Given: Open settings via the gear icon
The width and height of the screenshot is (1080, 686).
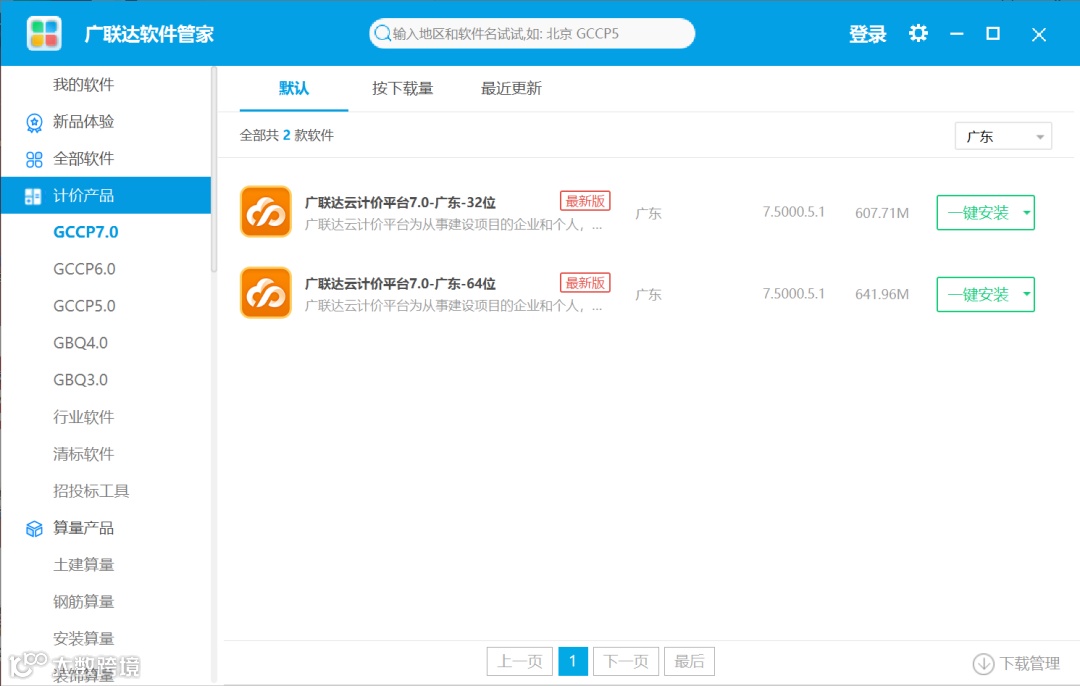Looking at the screenshot, I should (x=918, y=33).
